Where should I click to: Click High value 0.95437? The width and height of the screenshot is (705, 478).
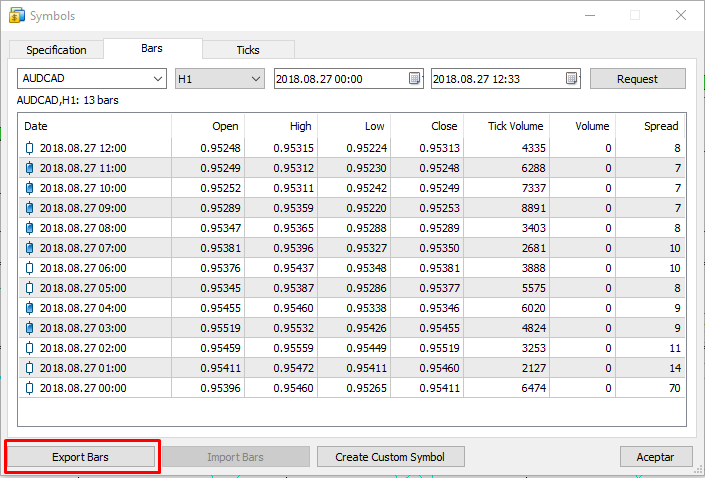[294, 268]
